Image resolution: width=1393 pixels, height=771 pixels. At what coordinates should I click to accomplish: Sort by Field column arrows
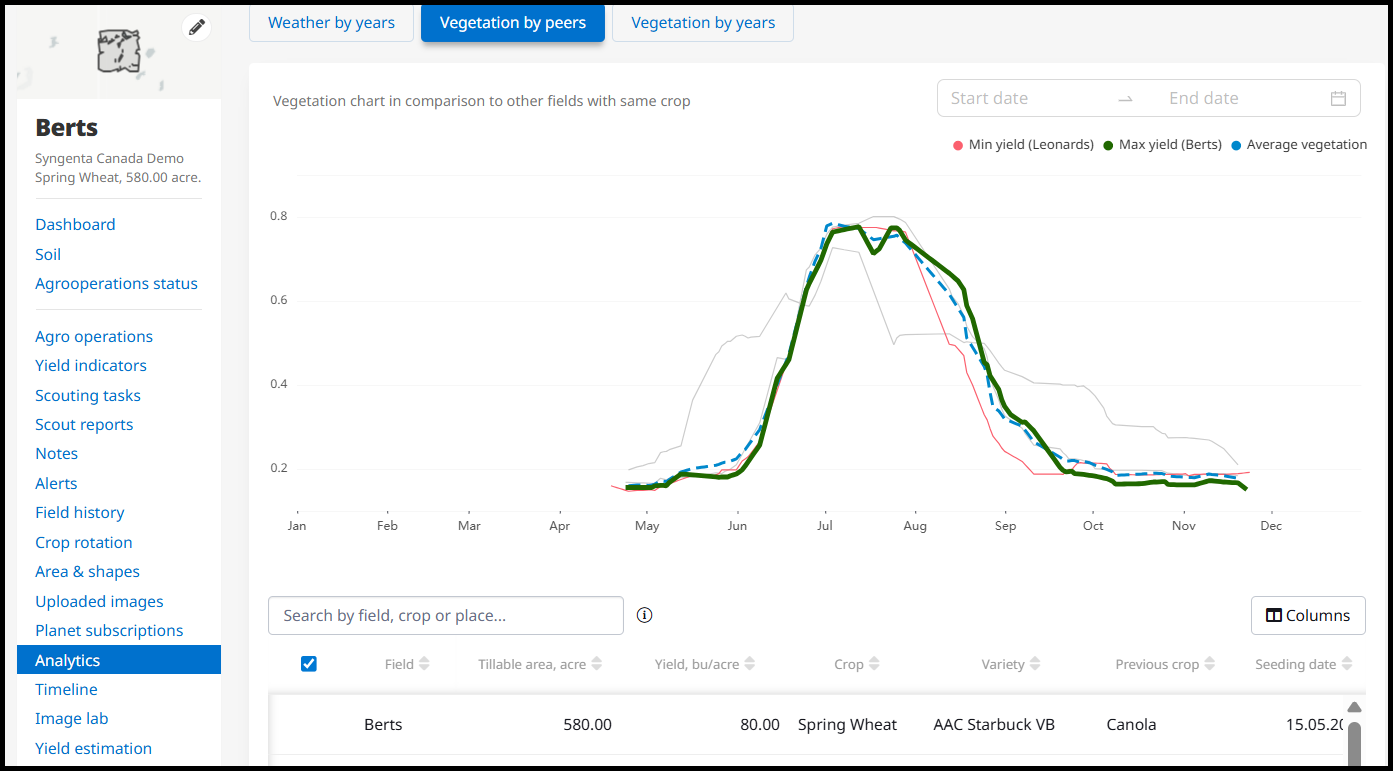(424, 664)
